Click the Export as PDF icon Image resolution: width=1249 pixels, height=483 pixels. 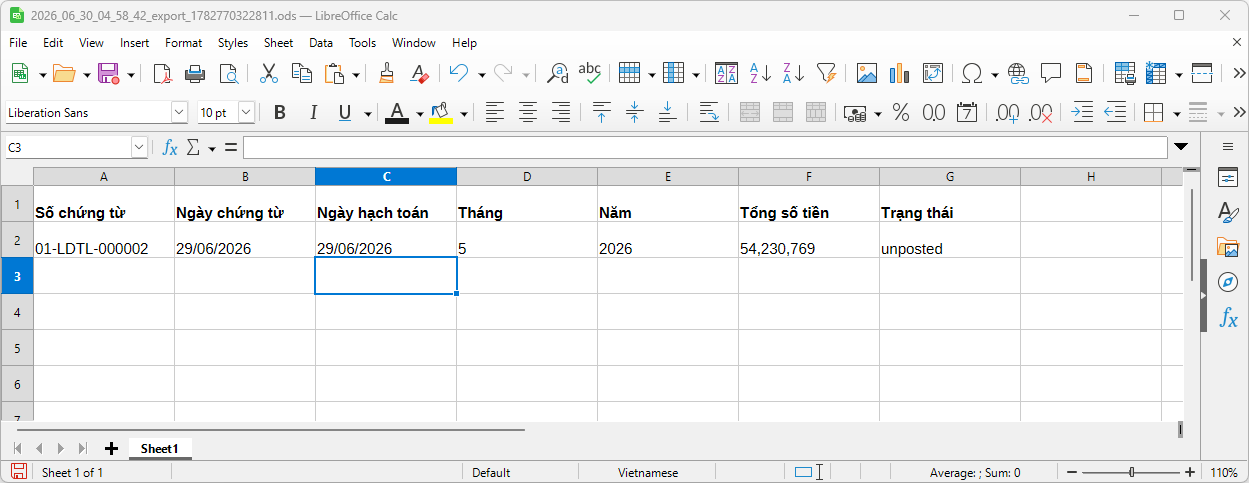(x=162, y=73)
